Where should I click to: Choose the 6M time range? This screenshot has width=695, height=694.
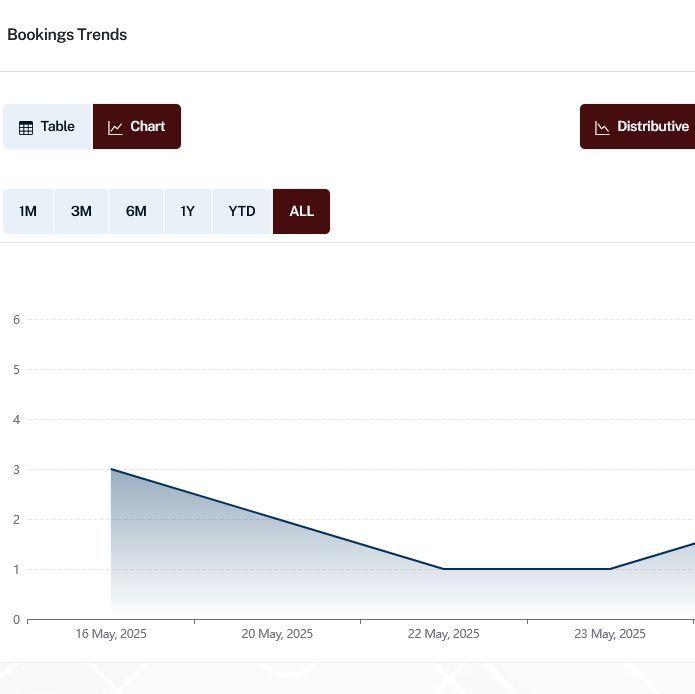[x=136, y=211]
